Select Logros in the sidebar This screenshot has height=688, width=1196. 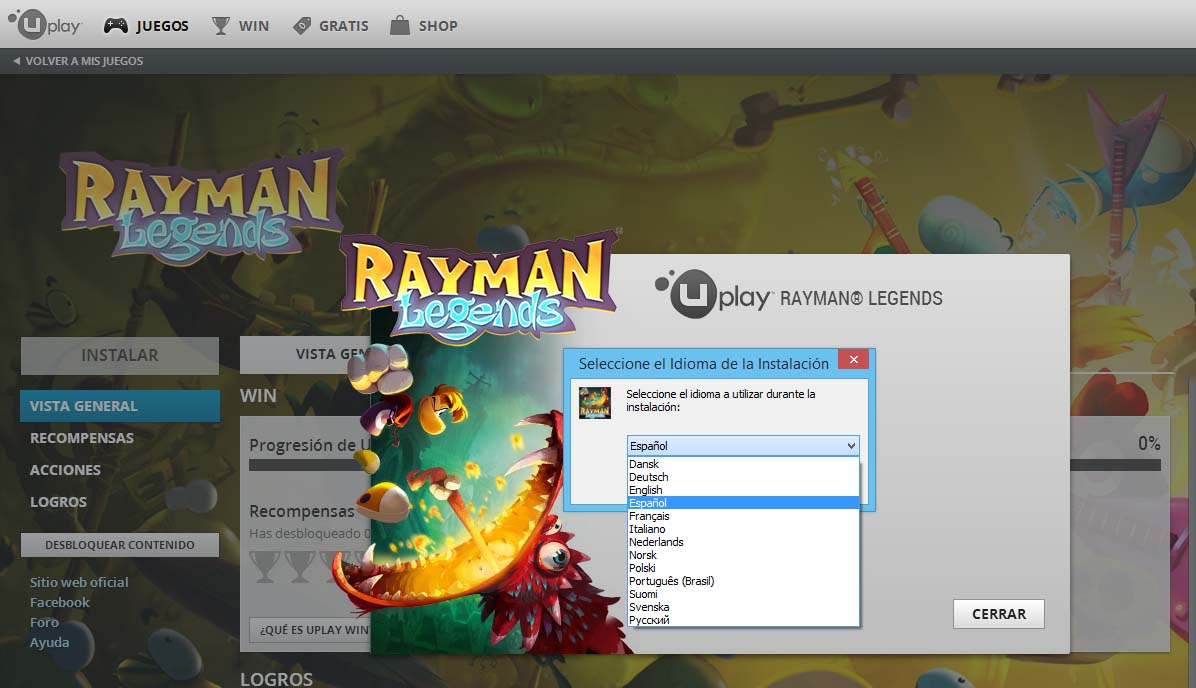tap(58, 502)
